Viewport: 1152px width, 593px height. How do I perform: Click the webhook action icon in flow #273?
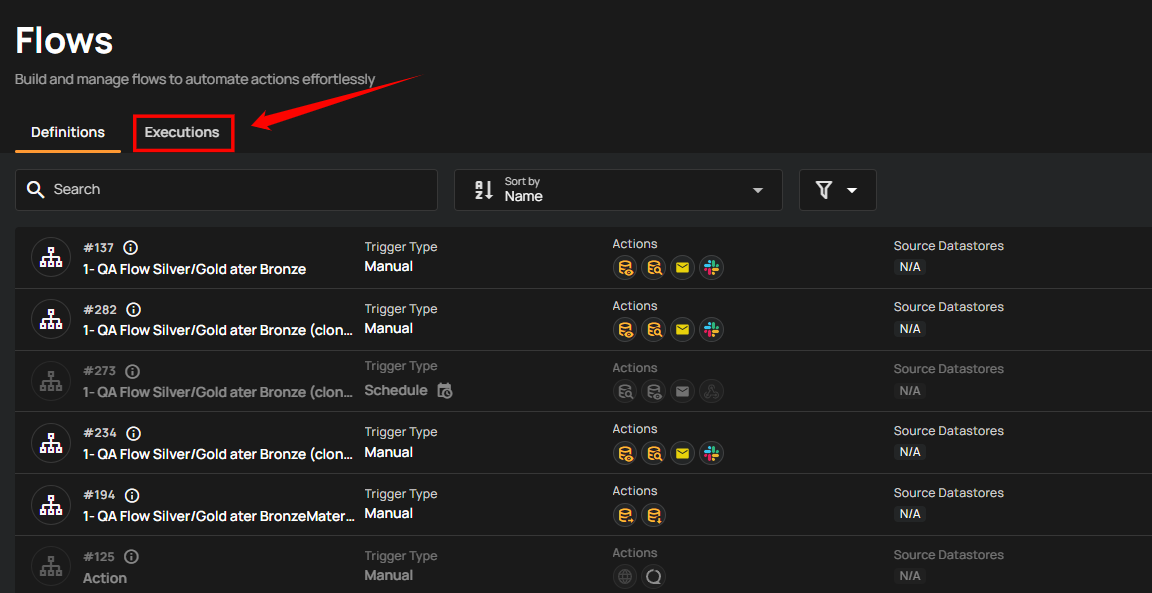[711, 391]
